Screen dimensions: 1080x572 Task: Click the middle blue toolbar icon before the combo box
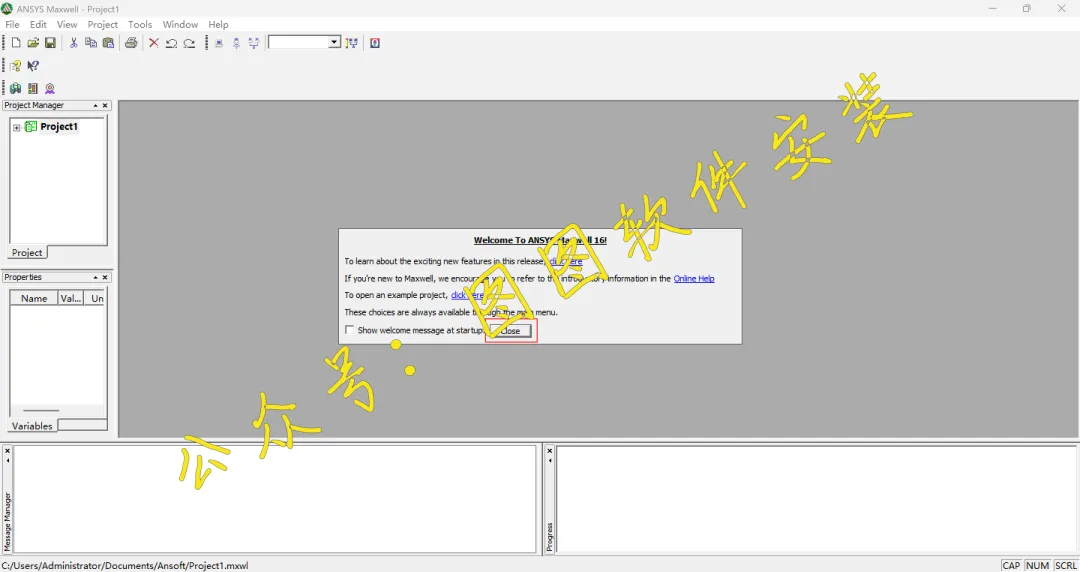236,43
